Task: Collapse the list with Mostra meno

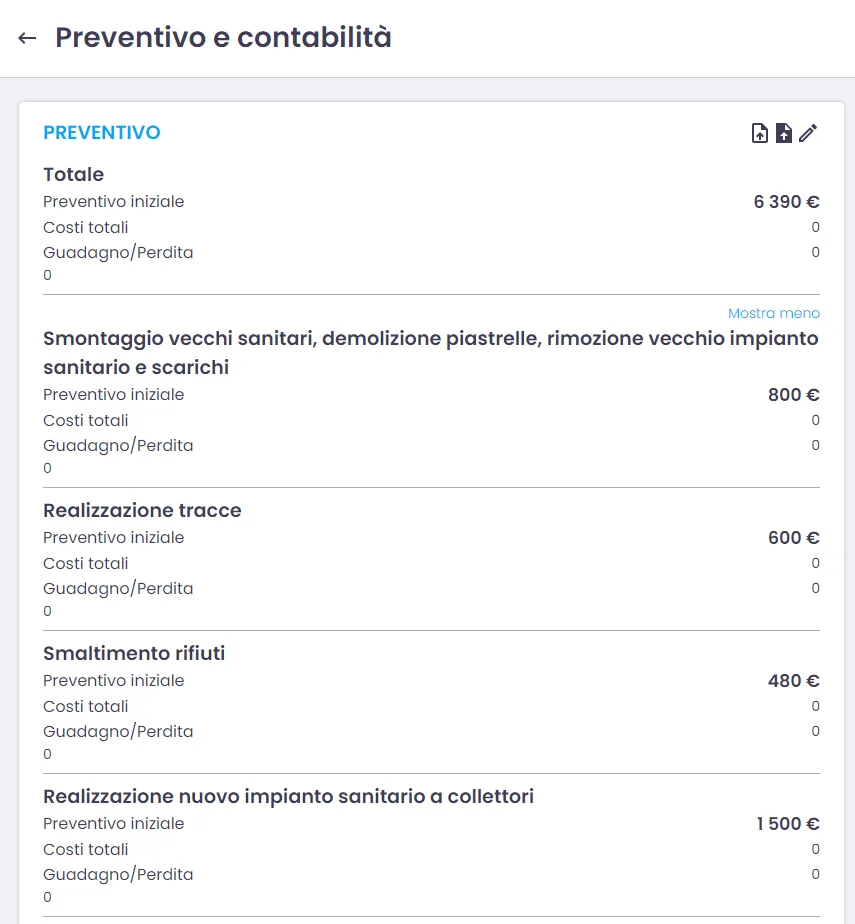Action: [773, 313]
